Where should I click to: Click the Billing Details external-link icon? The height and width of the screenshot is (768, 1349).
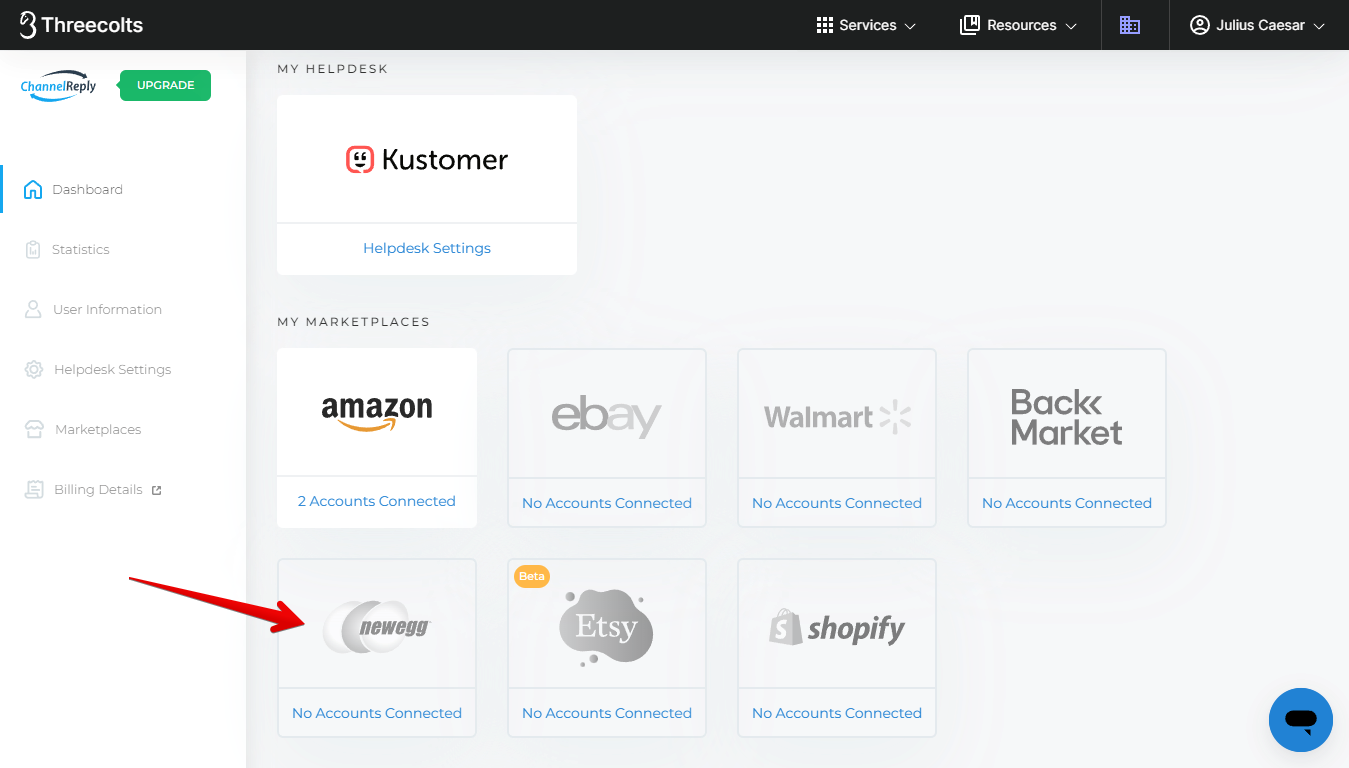pos(156,490)
